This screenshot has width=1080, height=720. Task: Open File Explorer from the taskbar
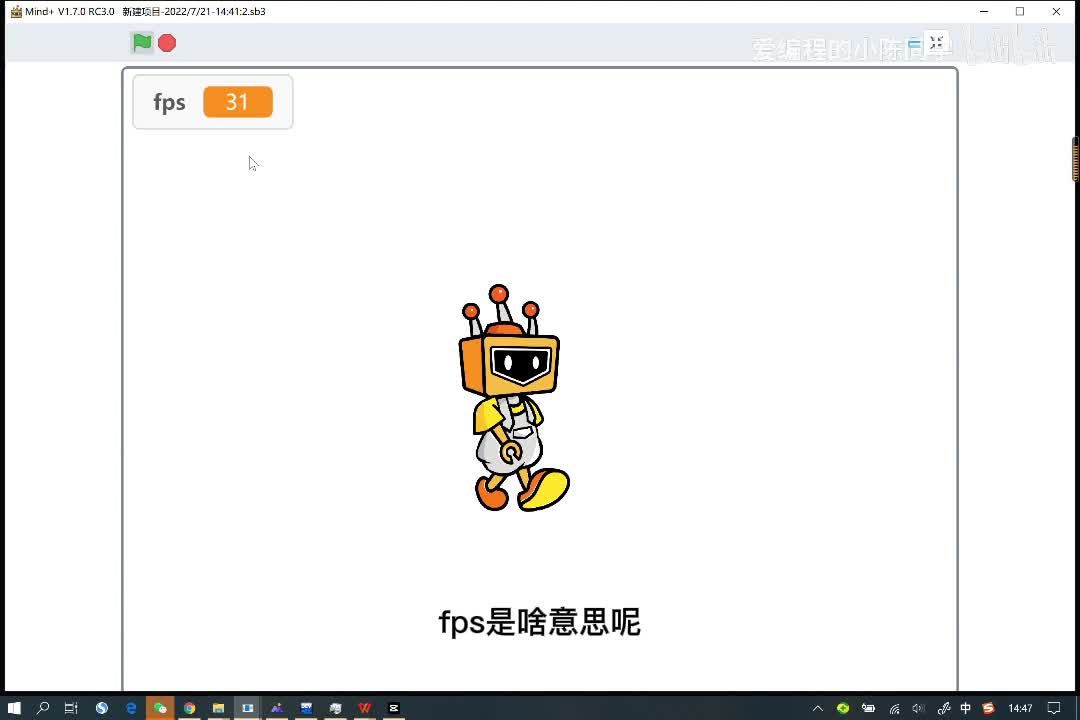pos(218,708)
